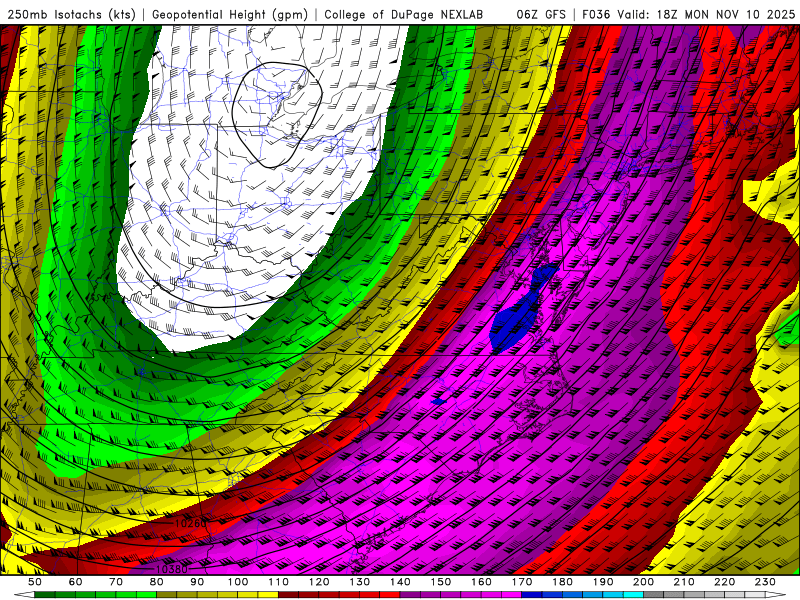Click the 130 value on the color scale
Viewport: 800px width, 600px height.
(x=360, y=582)
